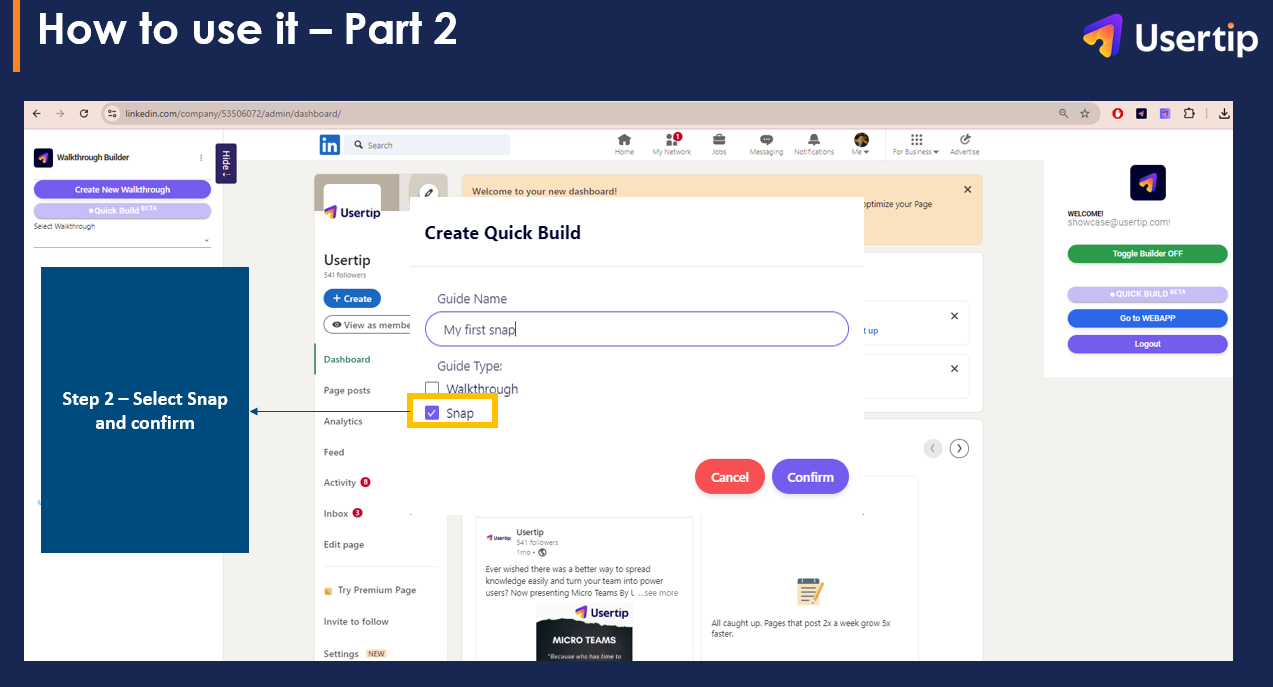1273x687 pixels.
Task: Open LinkedIn Notifications bell
Action: [x=814, y=145]
